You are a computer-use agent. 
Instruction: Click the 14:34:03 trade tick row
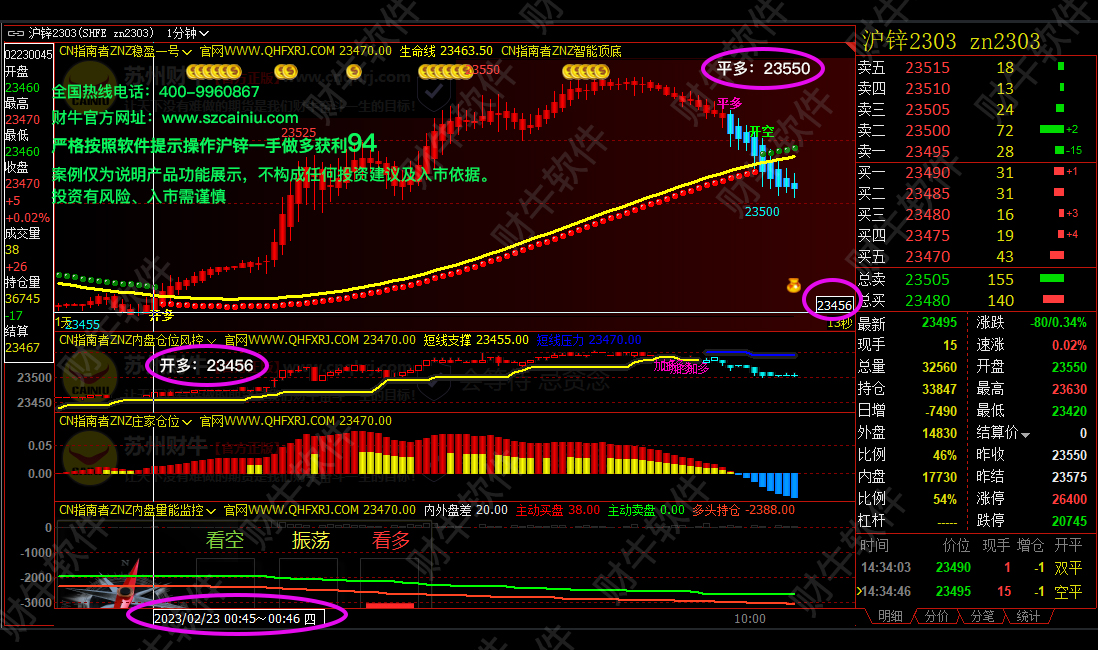coord(972,567)
